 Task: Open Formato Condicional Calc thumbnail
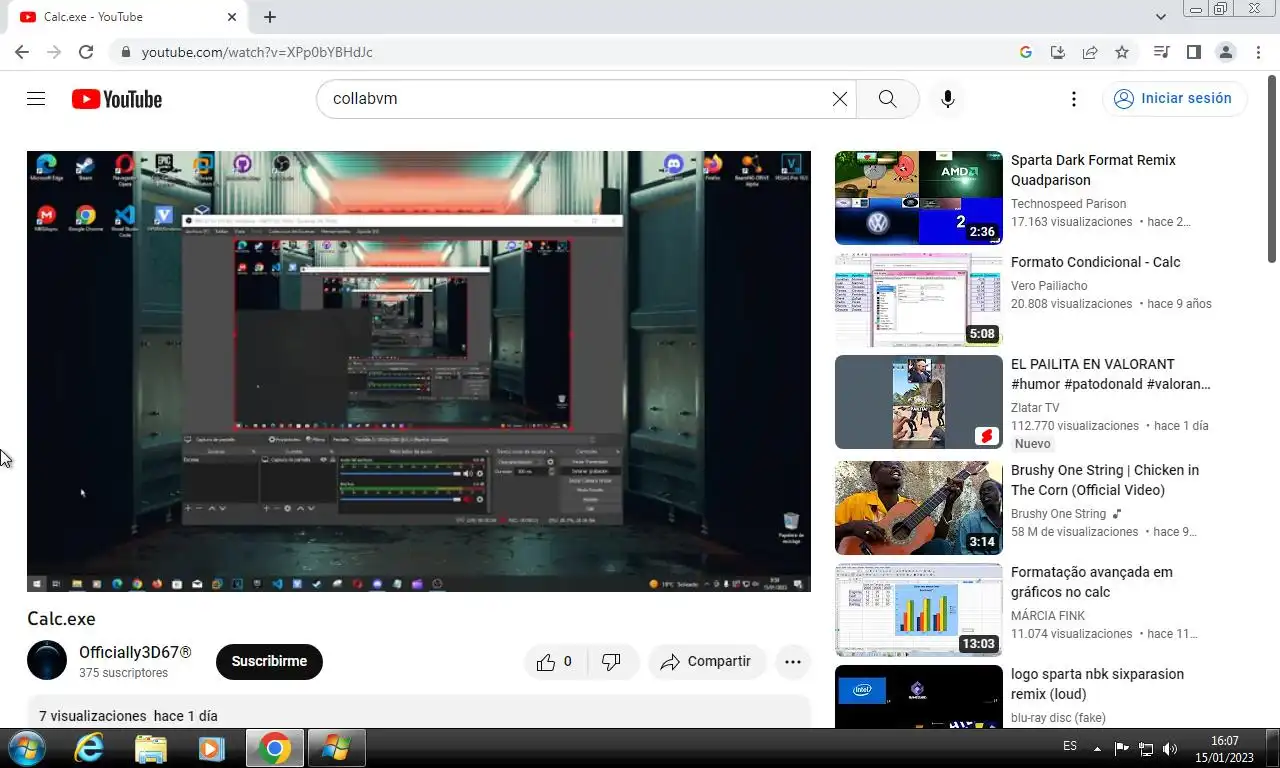click(919, 300)
